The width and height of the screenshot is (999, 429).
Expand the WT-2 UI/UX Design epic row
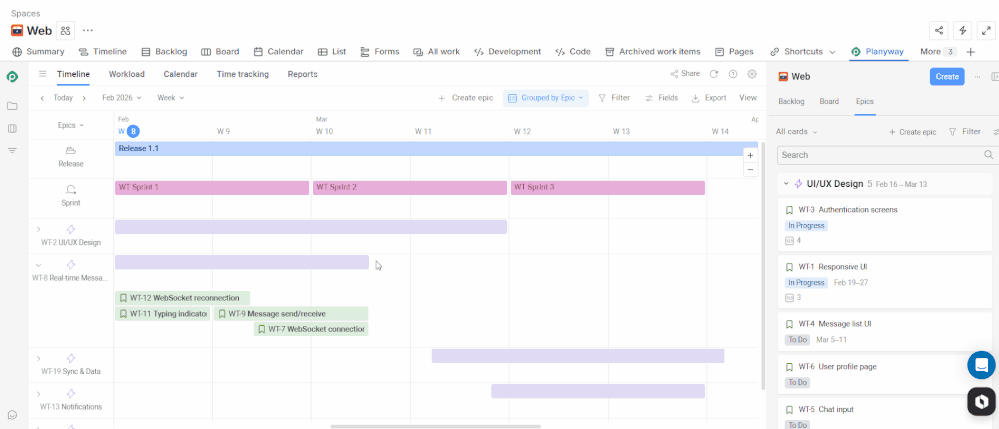38,229
